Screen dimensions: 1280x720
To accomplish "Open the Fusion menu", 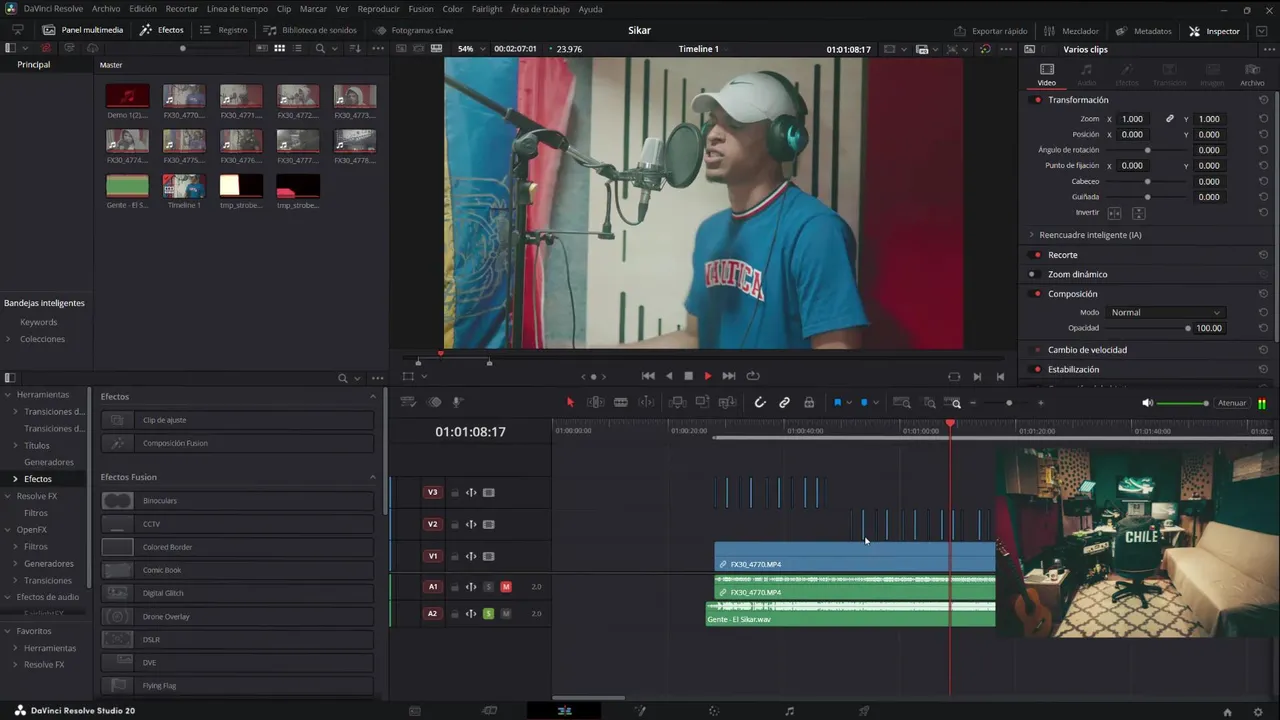I will (x=421, y=9).
